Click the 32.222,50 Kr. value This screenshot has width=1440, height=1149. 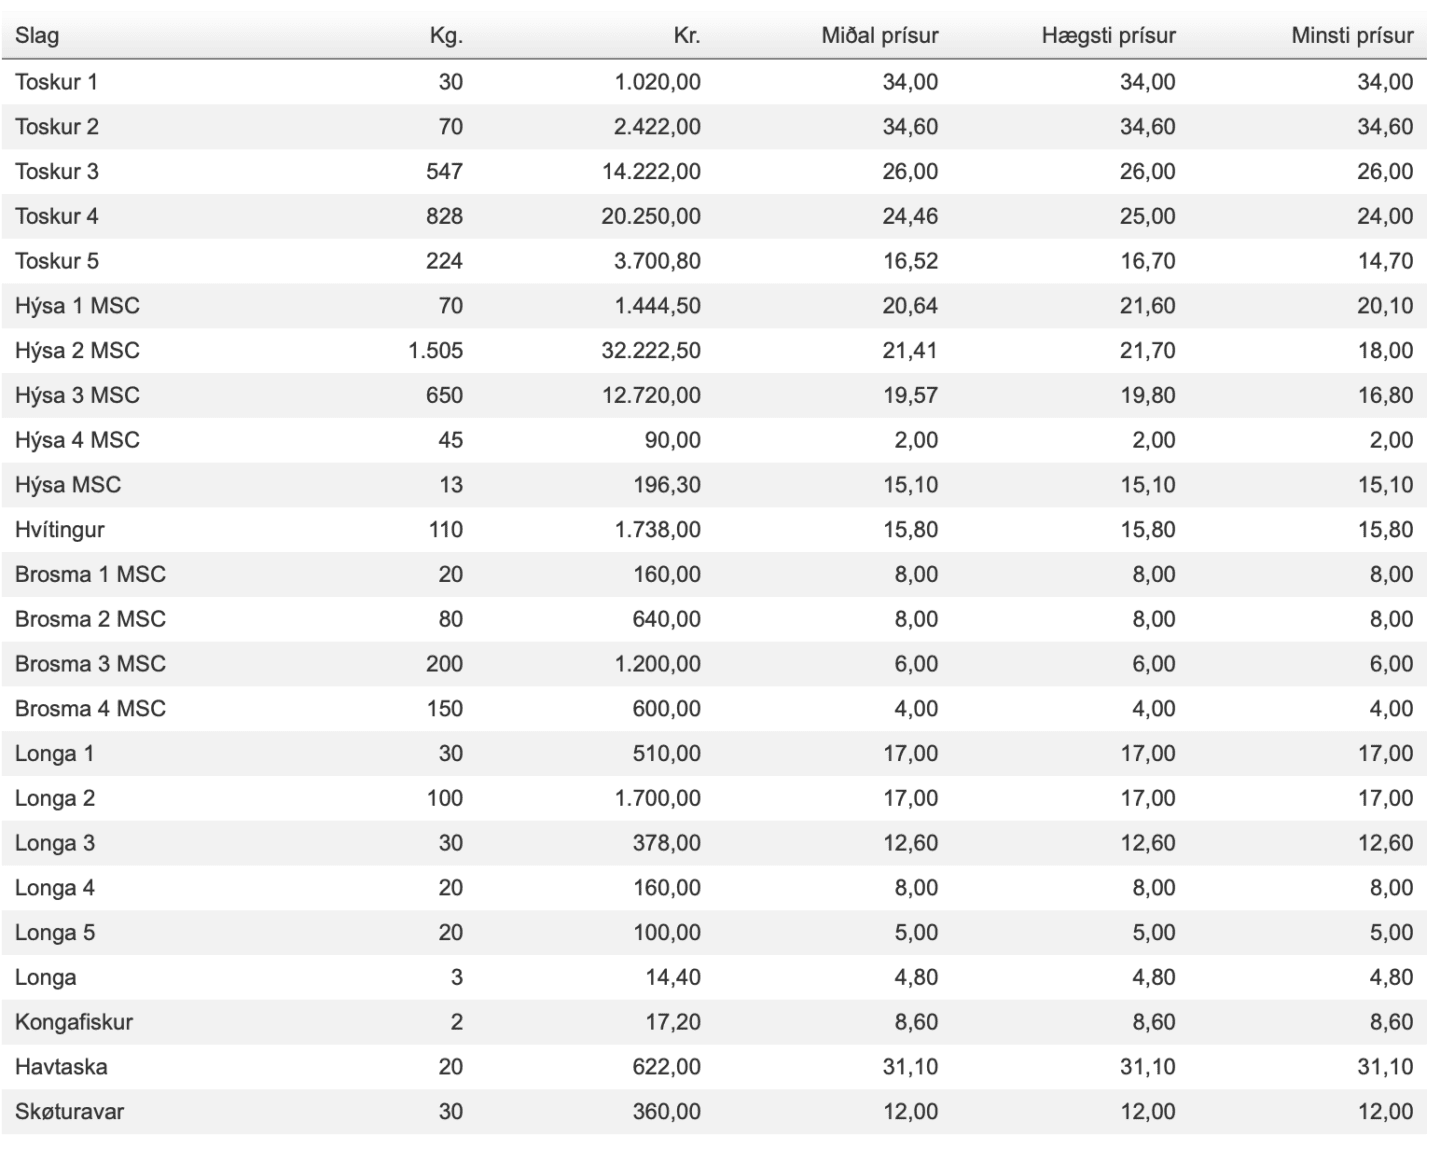[x=651, y=351]
